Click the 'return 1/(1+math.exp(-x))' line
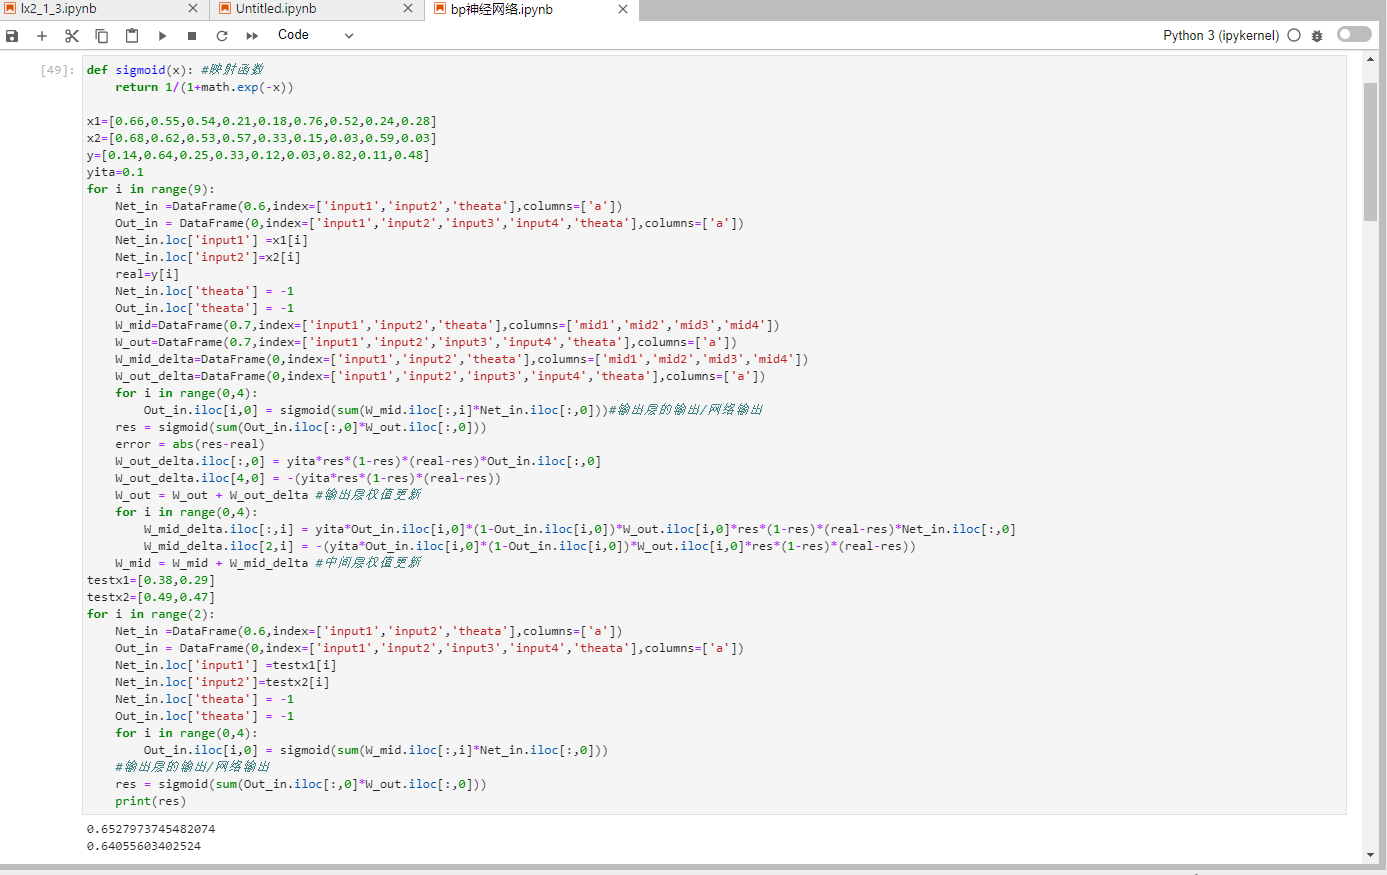1387x875 pixels. (204, 87)
